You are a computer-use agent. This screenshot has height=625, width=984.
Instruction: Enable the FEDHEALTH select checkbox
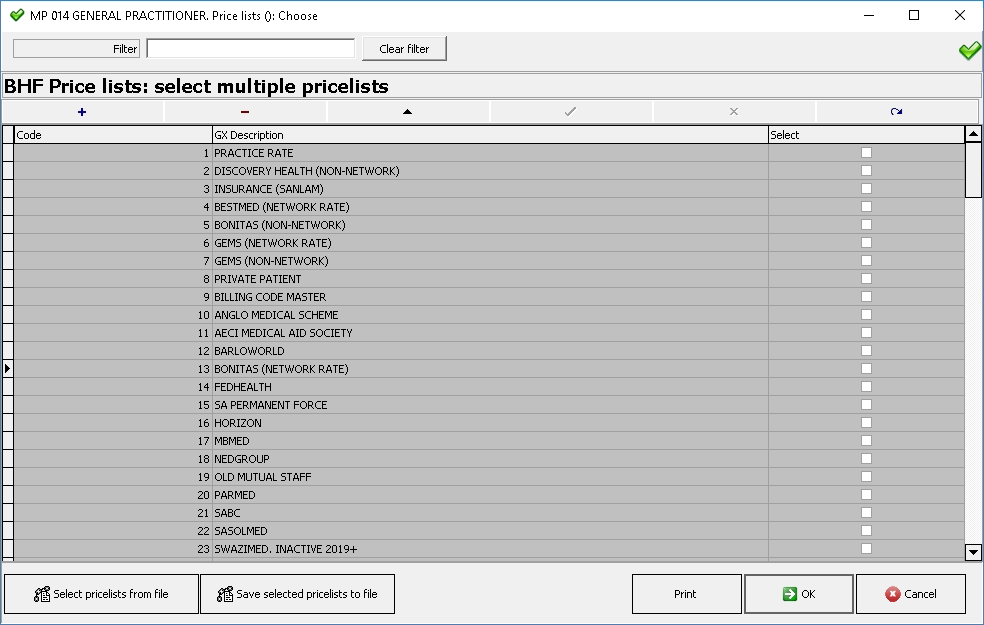(x=867, y=387)
